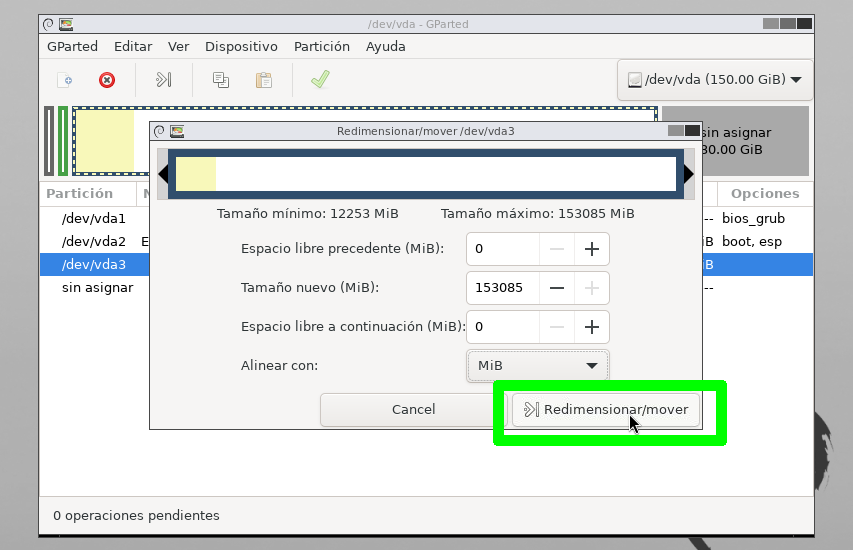
Task: Decrease new size with minus button
Action: click(557, 288)
